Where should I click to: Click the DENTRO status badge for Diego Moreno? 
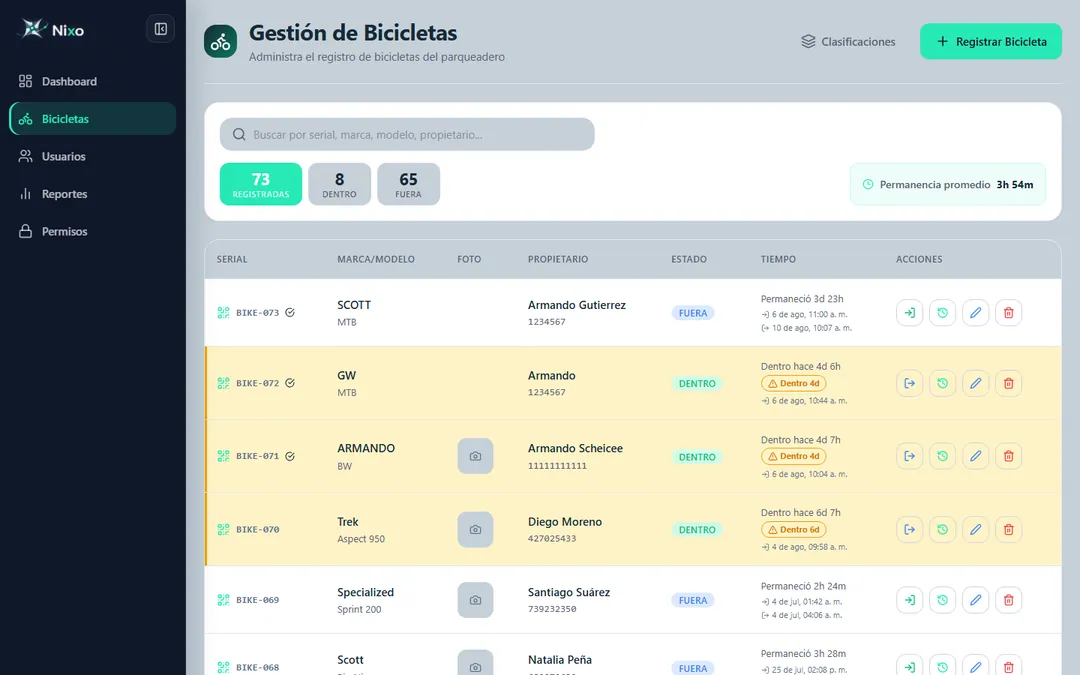pyautogui.click(x=697, y=530)
